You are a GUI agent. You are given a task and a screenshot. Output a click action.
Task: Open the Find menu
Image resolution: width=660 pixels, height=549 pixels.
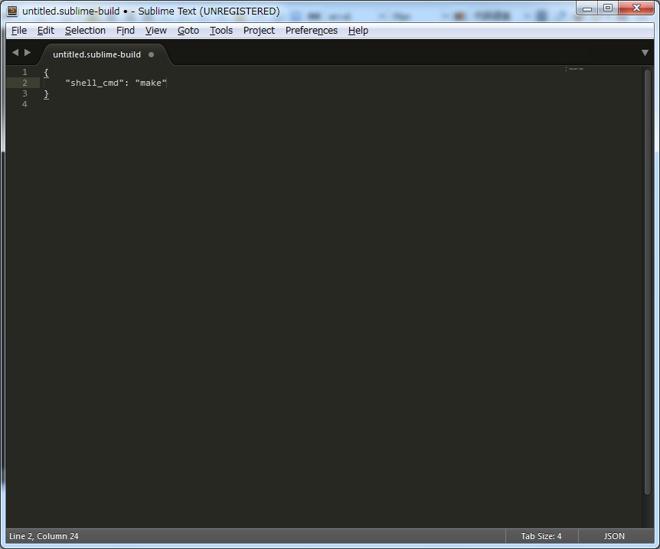pos(125,30)
